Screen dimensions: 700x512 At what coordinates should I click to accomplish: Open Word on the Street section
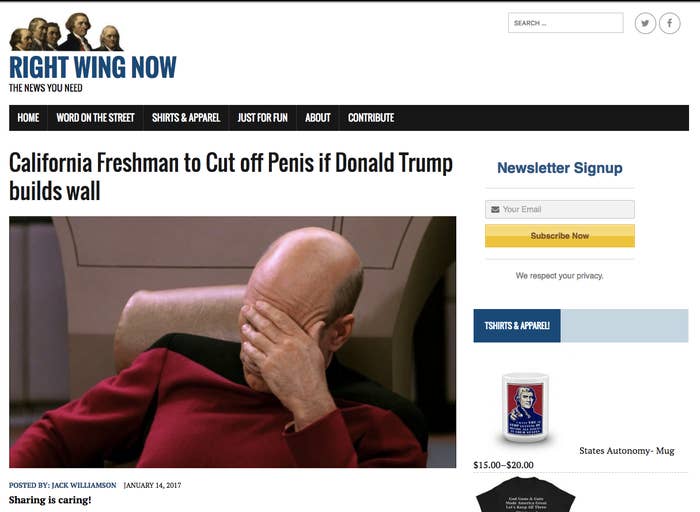95,118
